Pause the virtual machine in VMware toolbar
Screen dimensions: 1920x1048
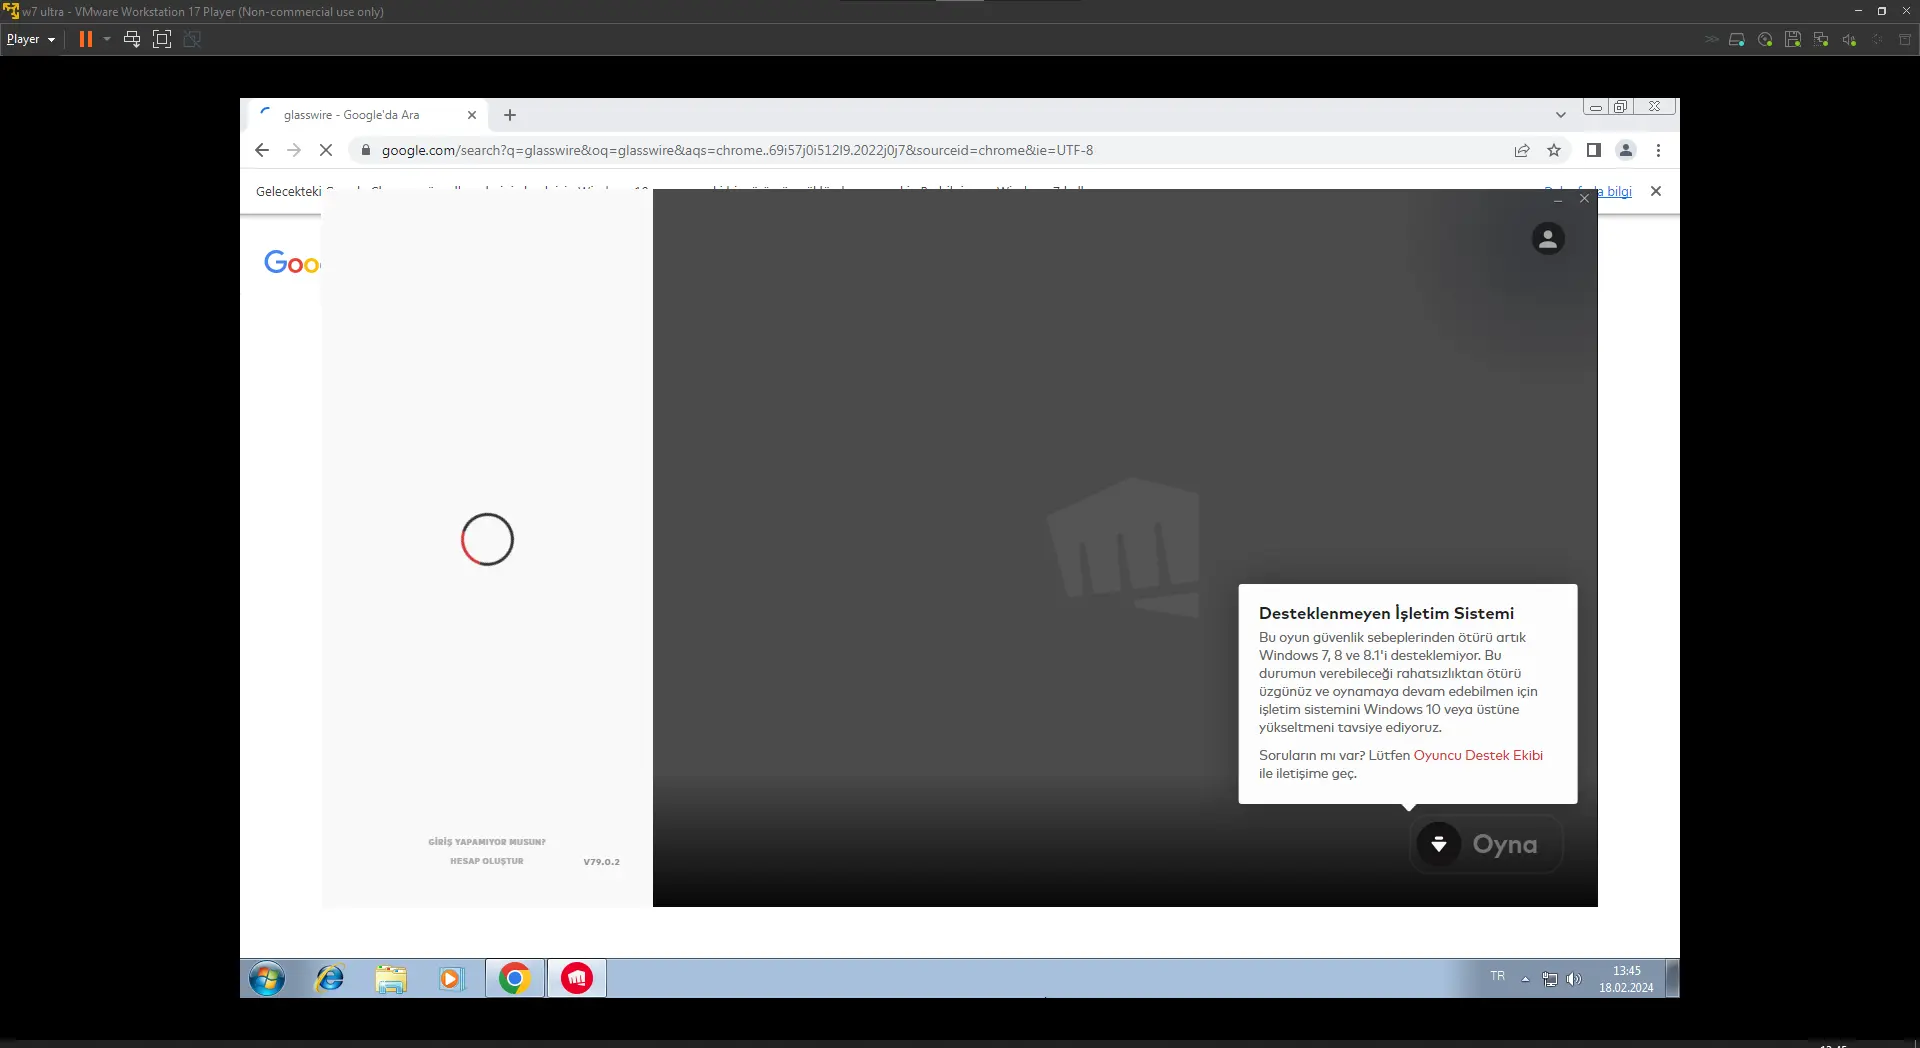(86, 39)
